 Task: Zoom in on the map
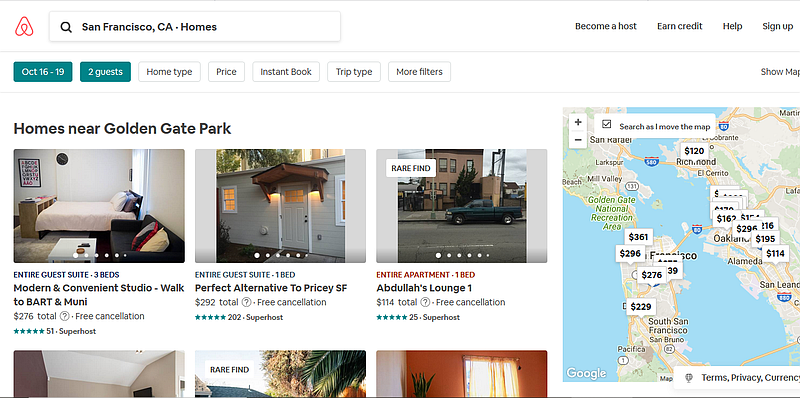coord(578,122)
